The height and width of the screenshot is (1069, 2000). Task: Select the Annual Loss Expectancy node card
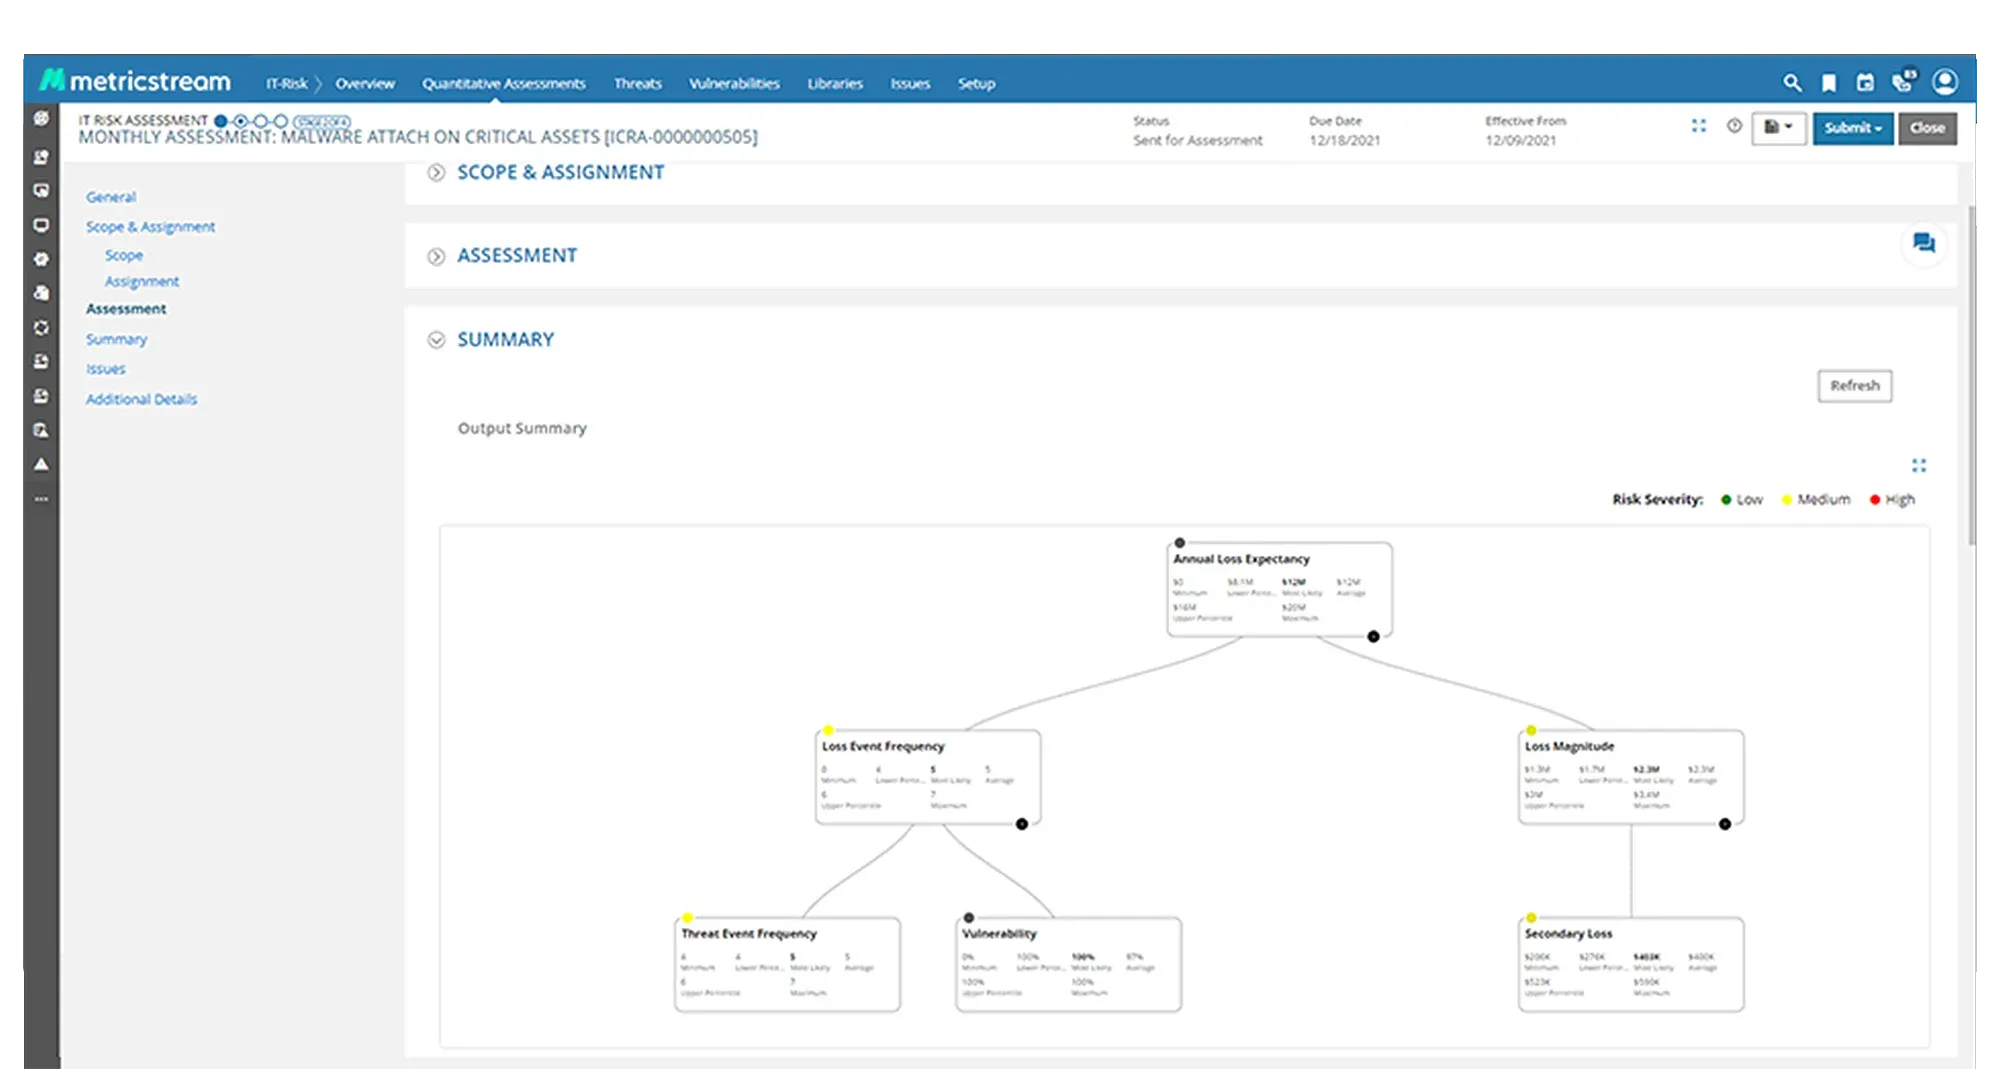1279,590
